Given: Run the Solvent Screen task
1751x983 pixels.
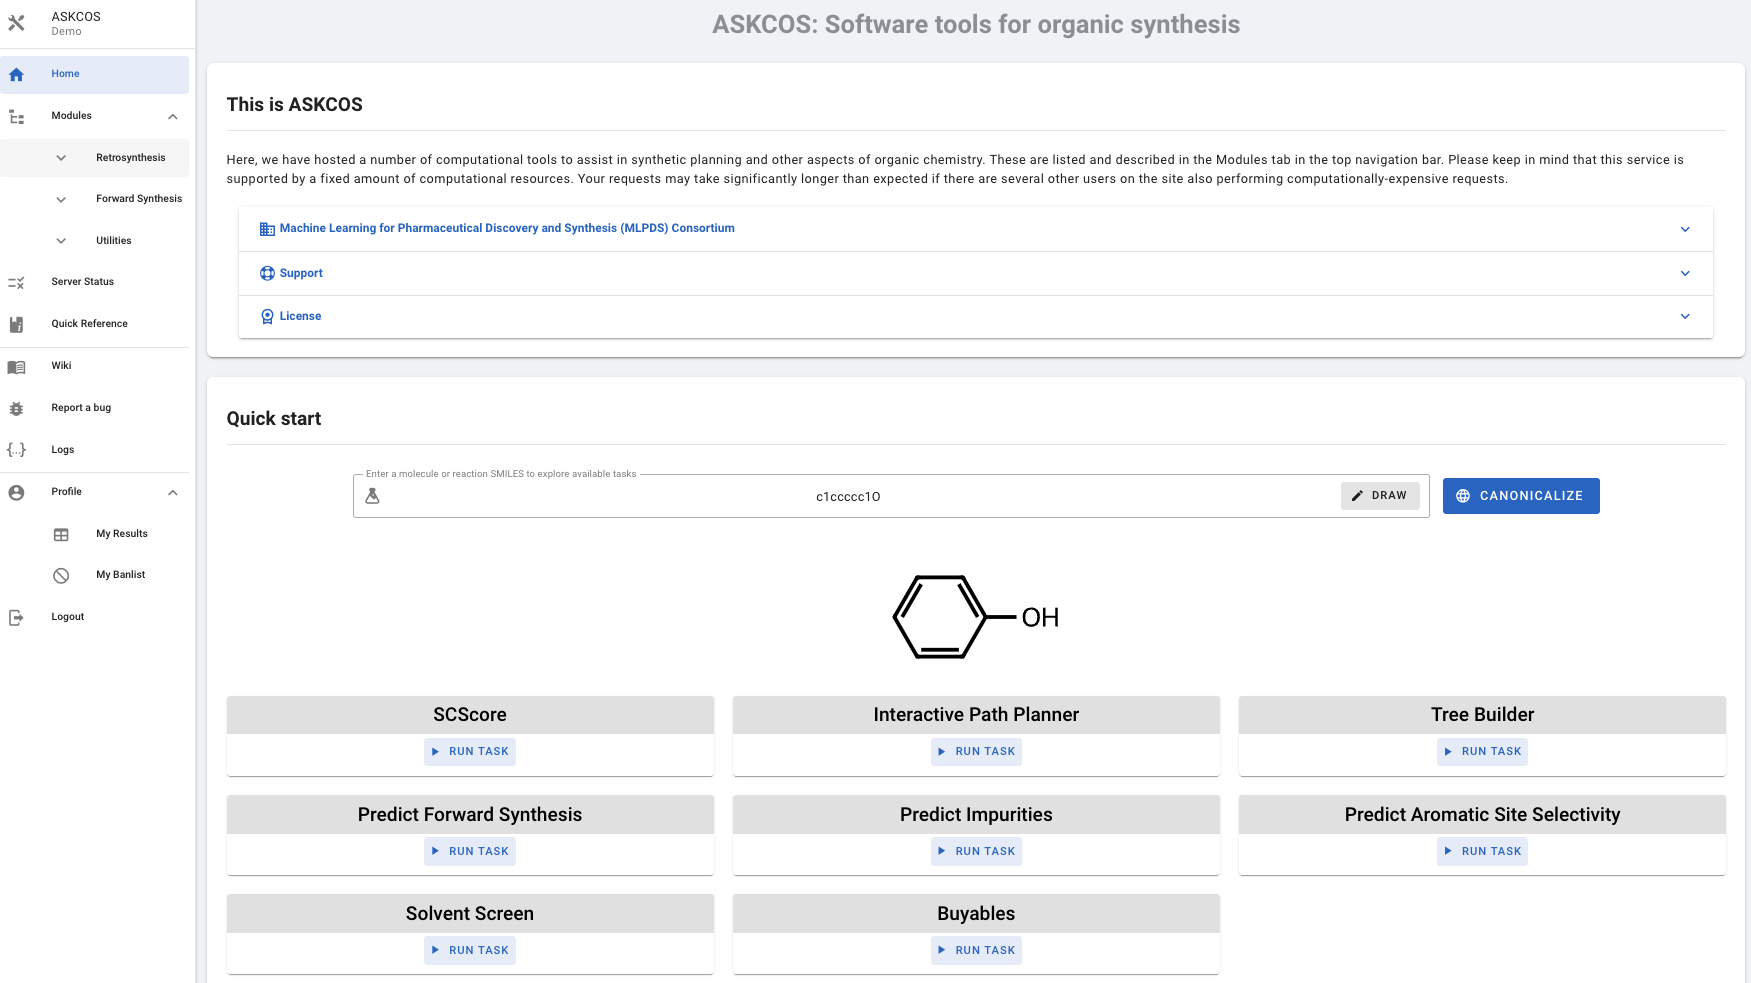Looking at the screenshot, I should [x=470, y=950].
